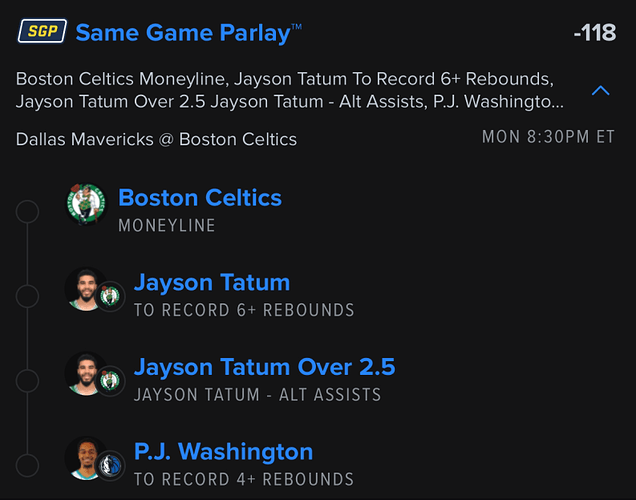This screenshot has width=636, height=500.
Task: Click the Dallas Mavericks @ Boston Celtics matchup
Action: pos(156,139)
